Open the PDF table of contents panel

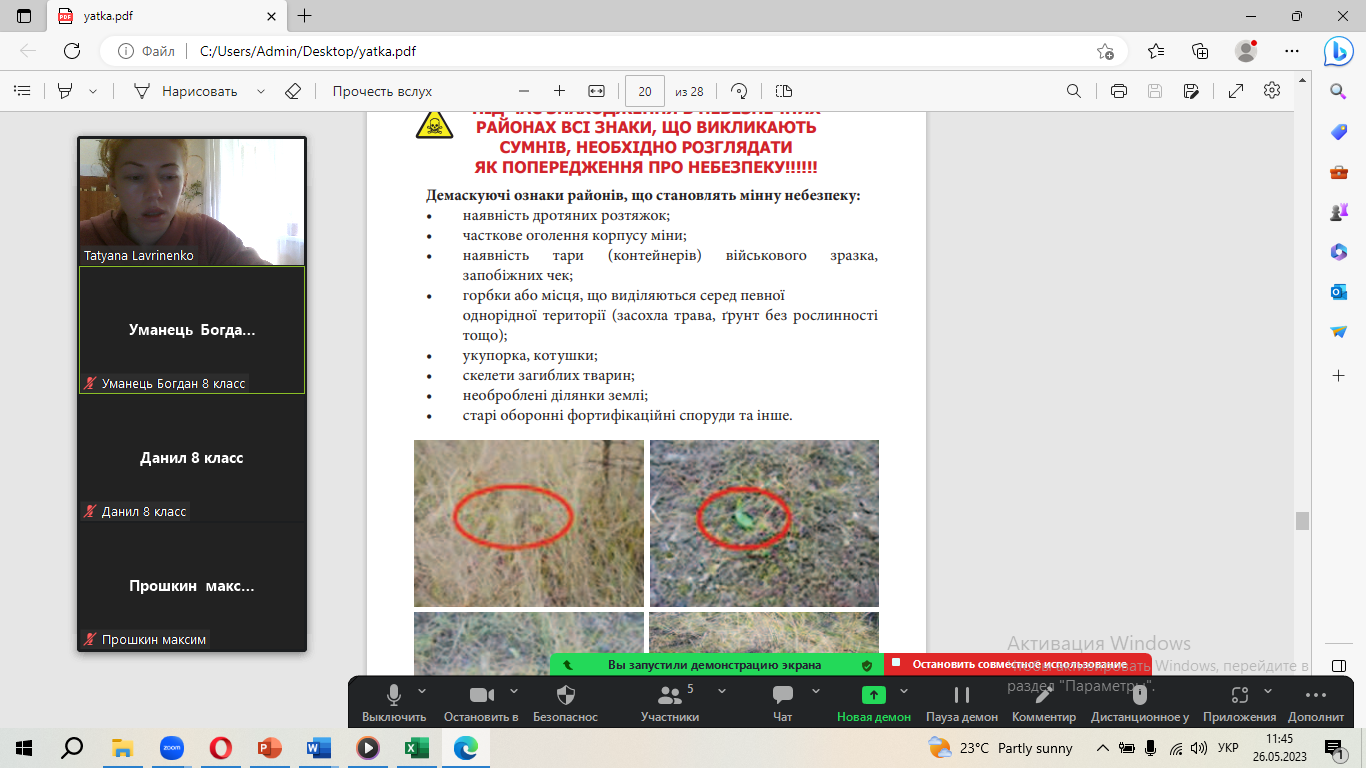[22, 91]
